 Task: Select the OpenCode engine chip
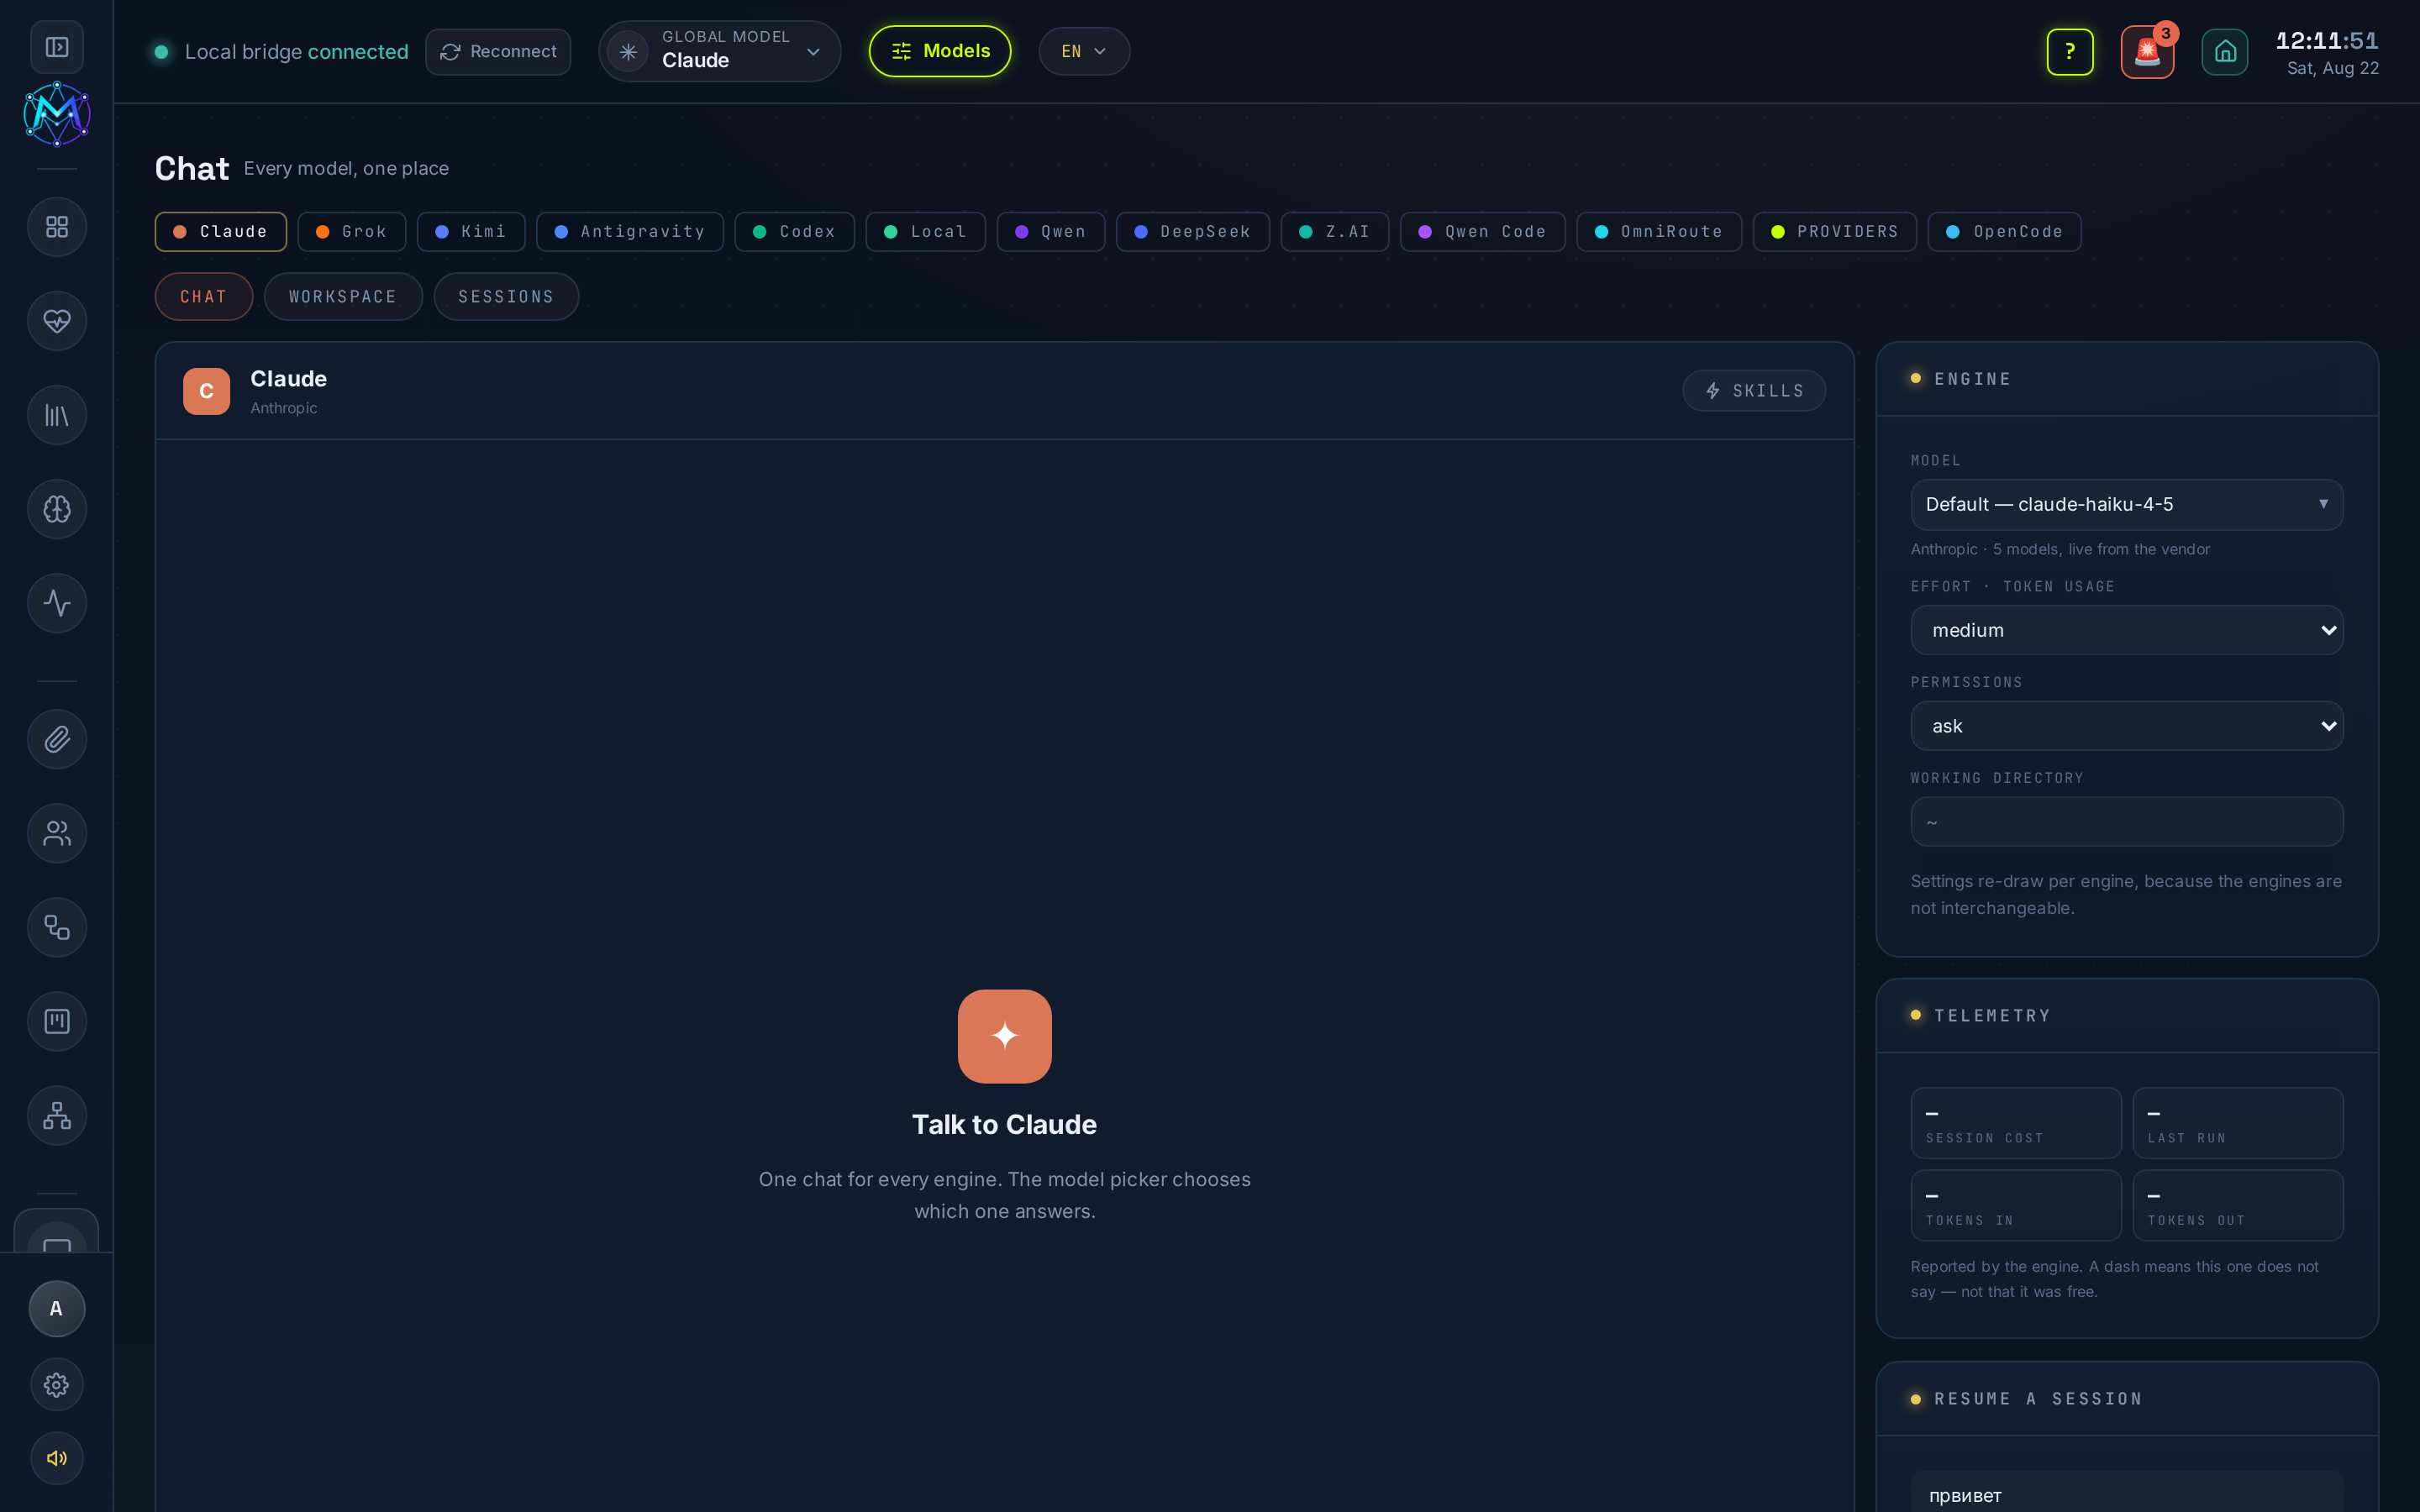coord(2005,231)
